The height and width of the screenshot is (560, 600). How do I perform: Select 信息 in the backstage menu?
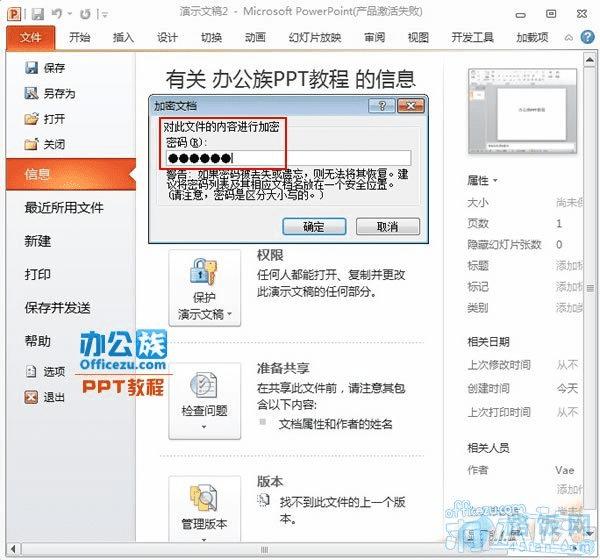pyautogui.click(x=71, y=174)
